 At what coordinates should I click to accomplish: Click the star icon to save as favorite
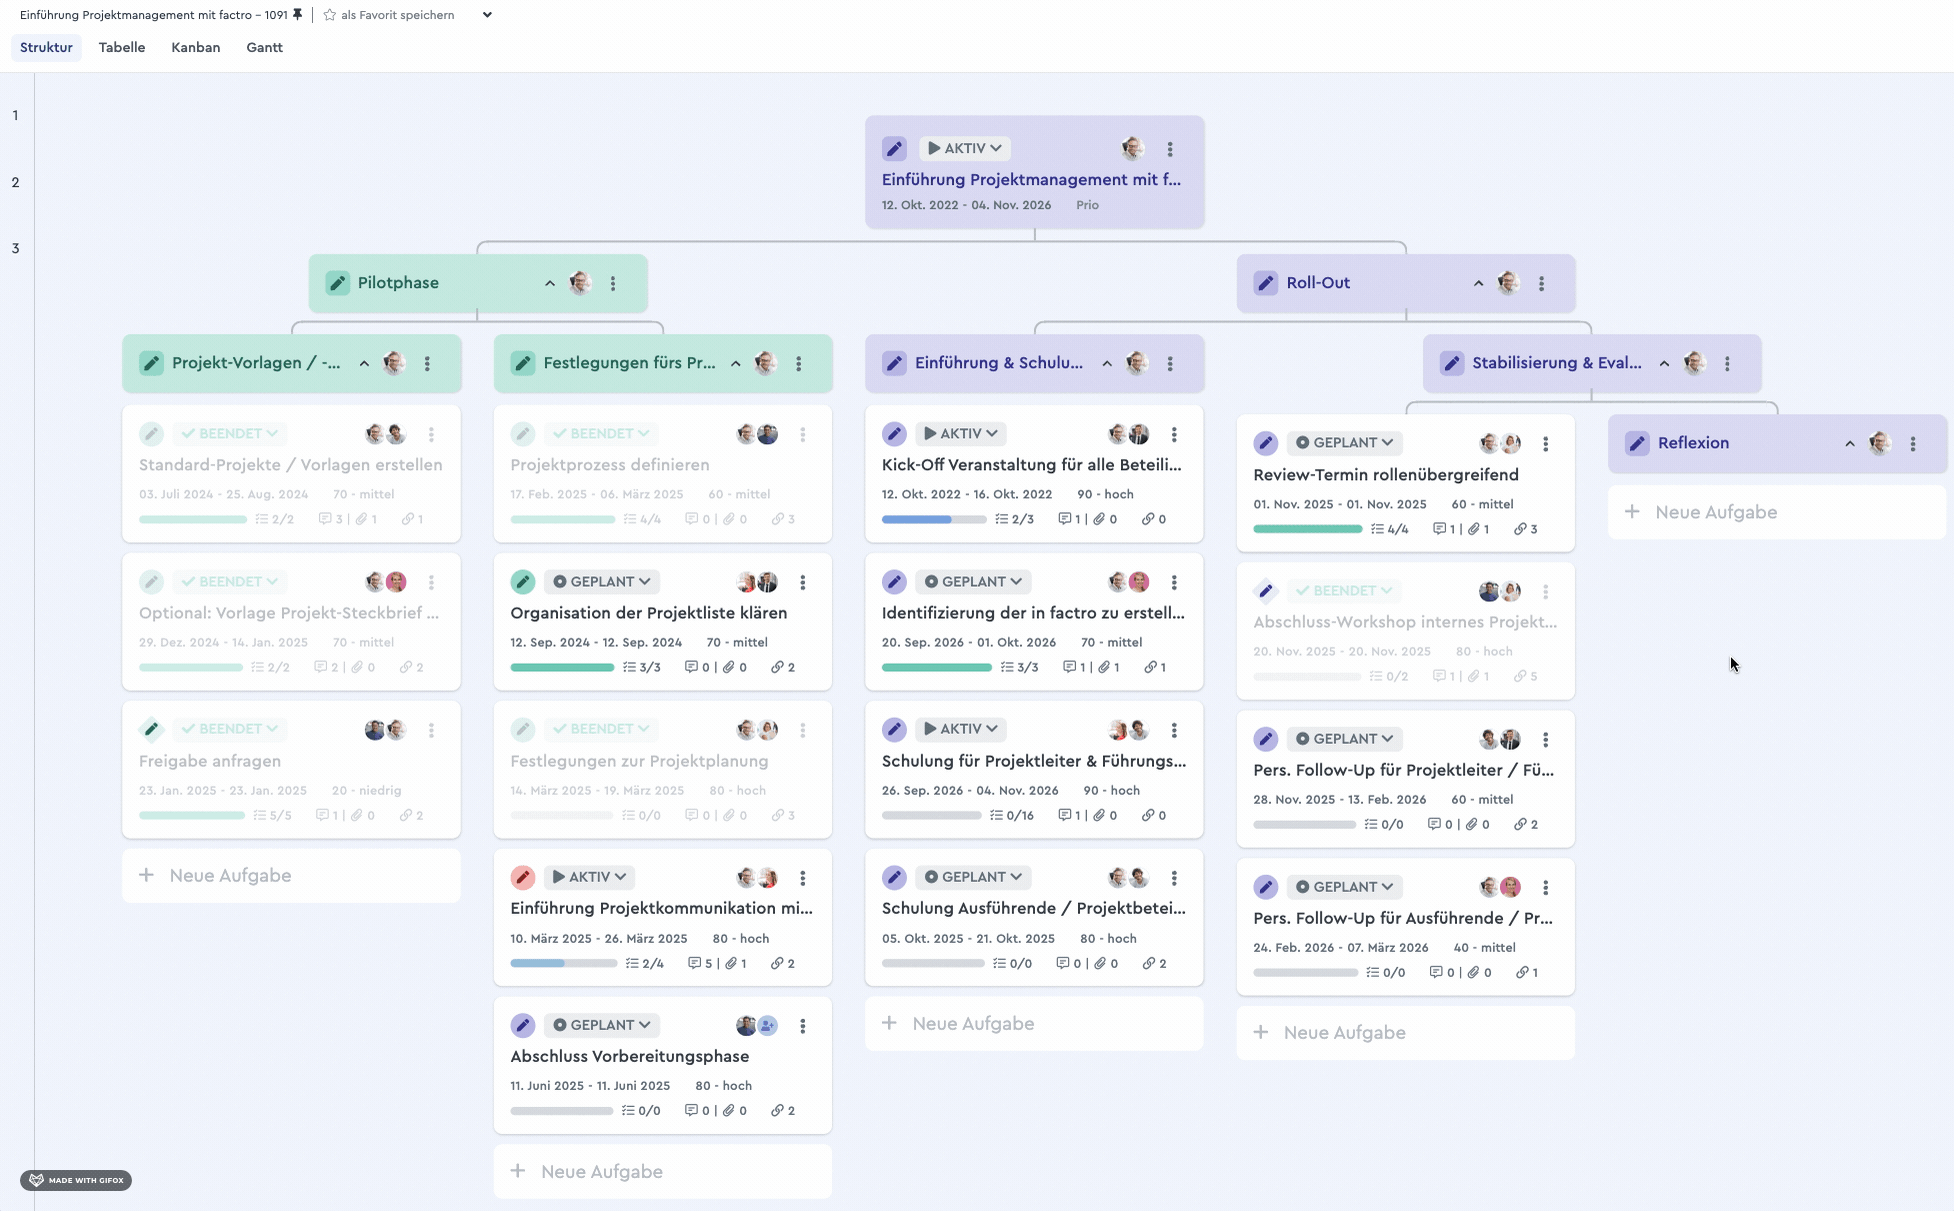[x=329, y=15]
